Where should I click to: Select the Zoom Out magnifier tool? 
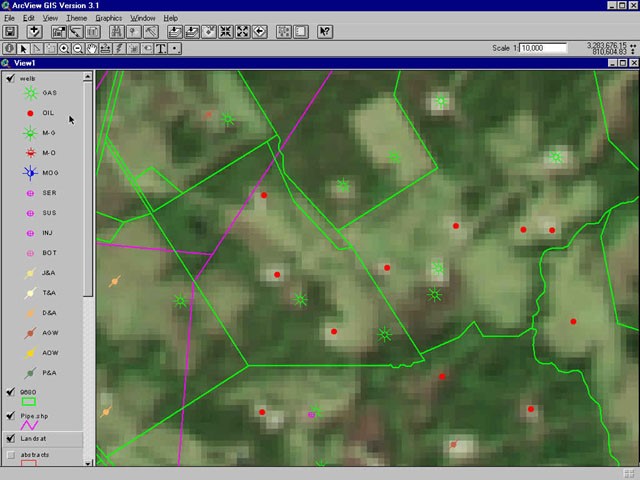[x=78, y=48]
